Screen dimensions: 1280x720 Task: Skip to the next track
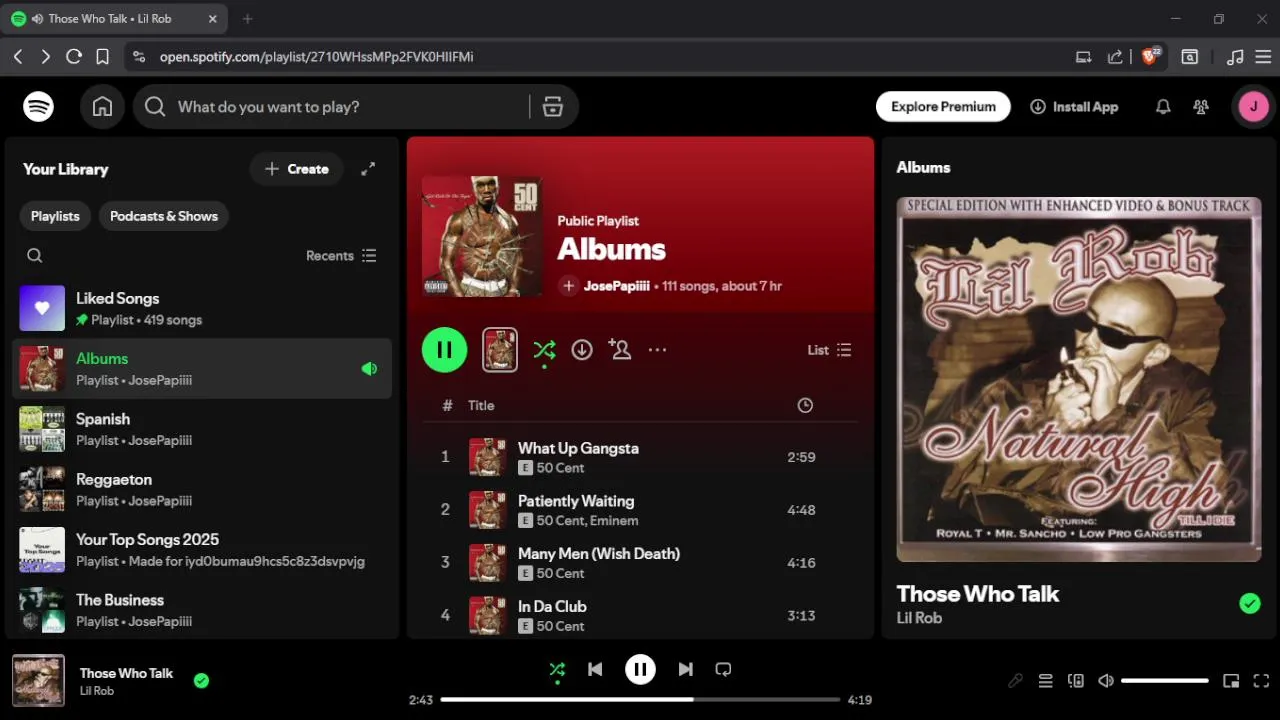click(685, 670)
